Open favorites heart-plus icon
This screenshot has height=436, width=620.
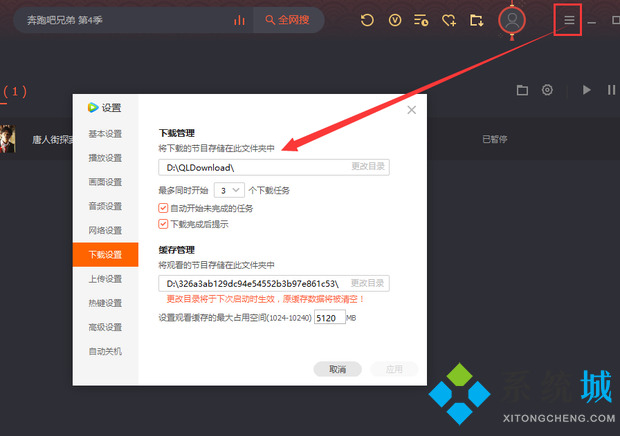[x=448, y=20]
